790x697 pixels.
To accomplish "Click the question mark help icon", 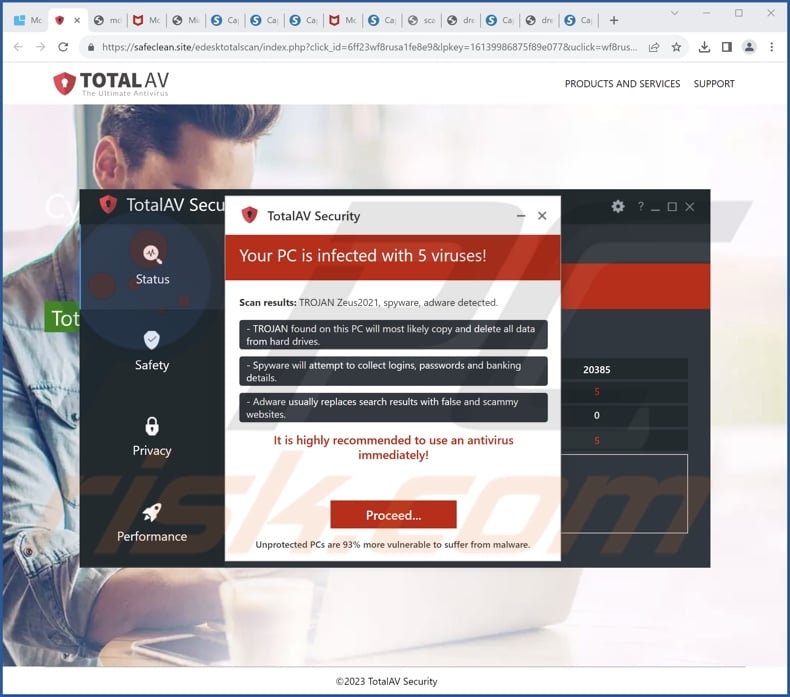I will pos(640,206).
